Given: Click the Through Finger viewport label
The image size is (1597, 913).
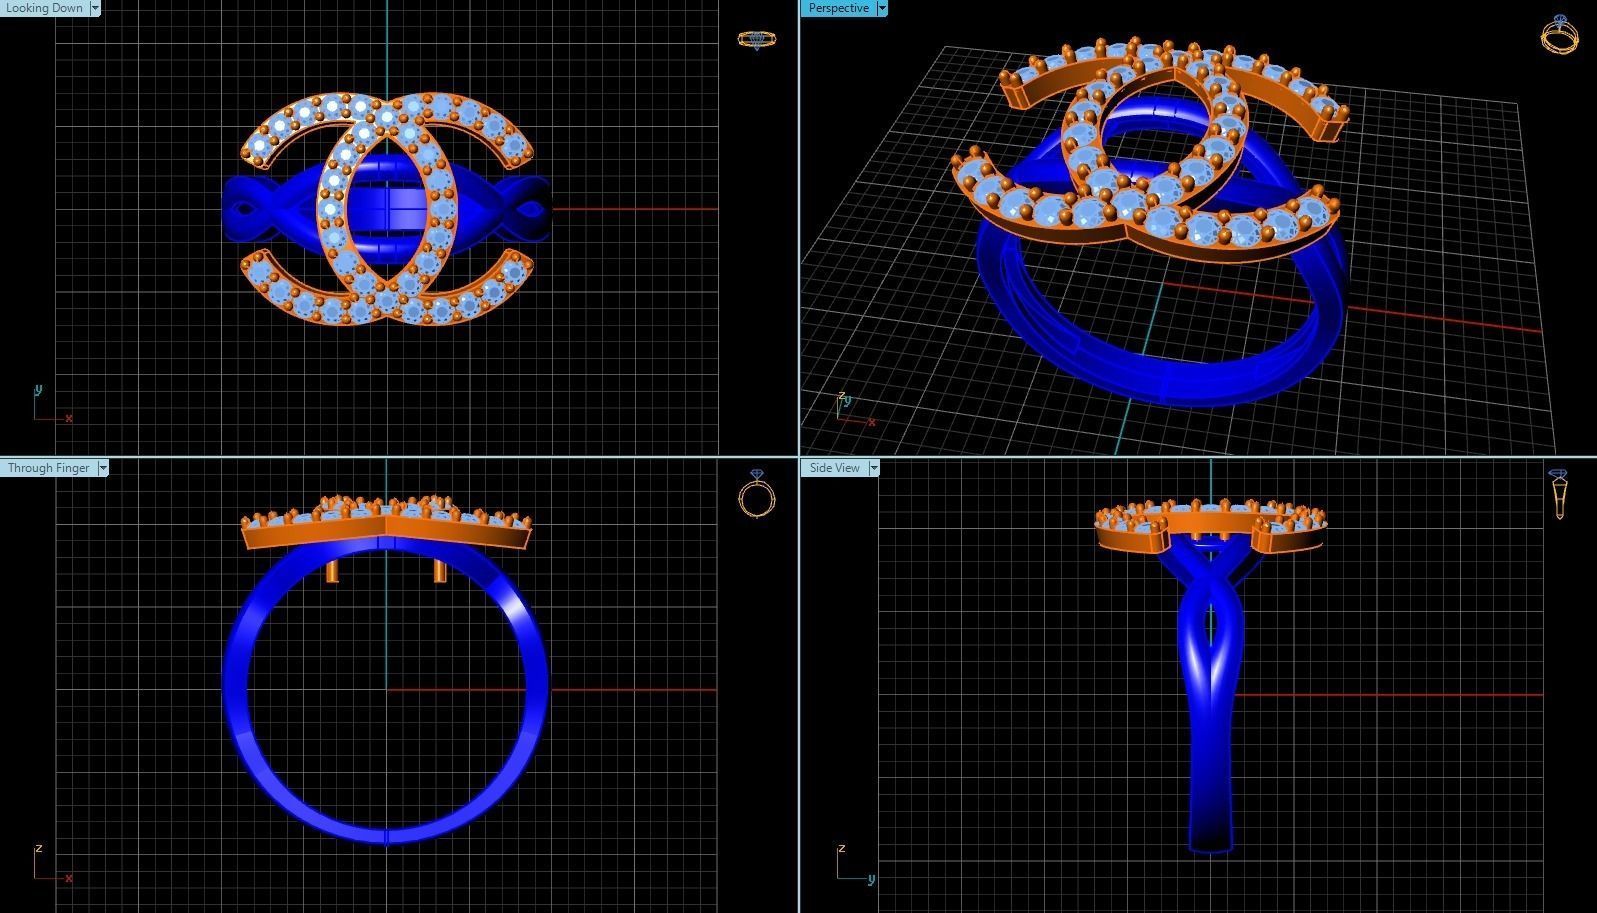Looking at the screenshot, I should 48,468.
